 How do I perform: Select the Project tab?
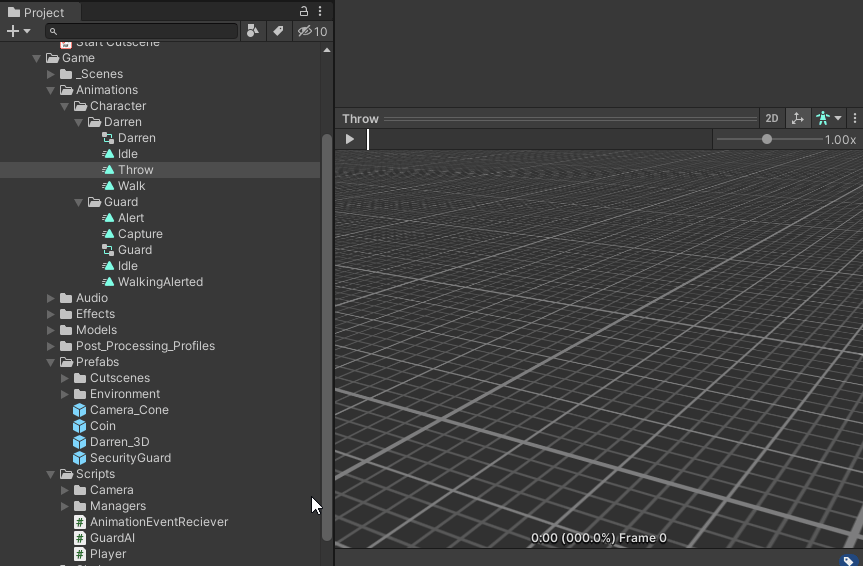coord(36,12)
